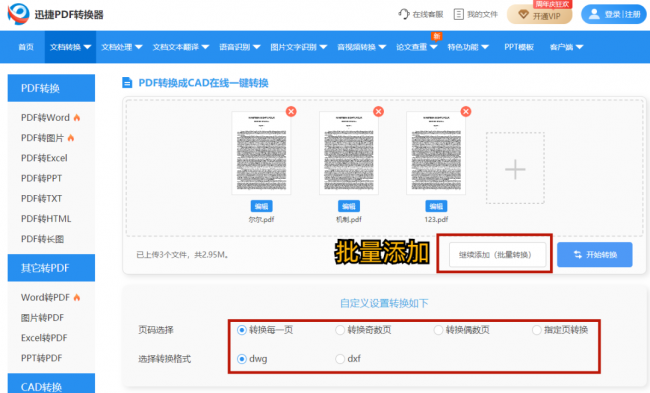Open PDF转Word in sidebar
The width and height of the screenshot is (650, 393).
point(45,118)
